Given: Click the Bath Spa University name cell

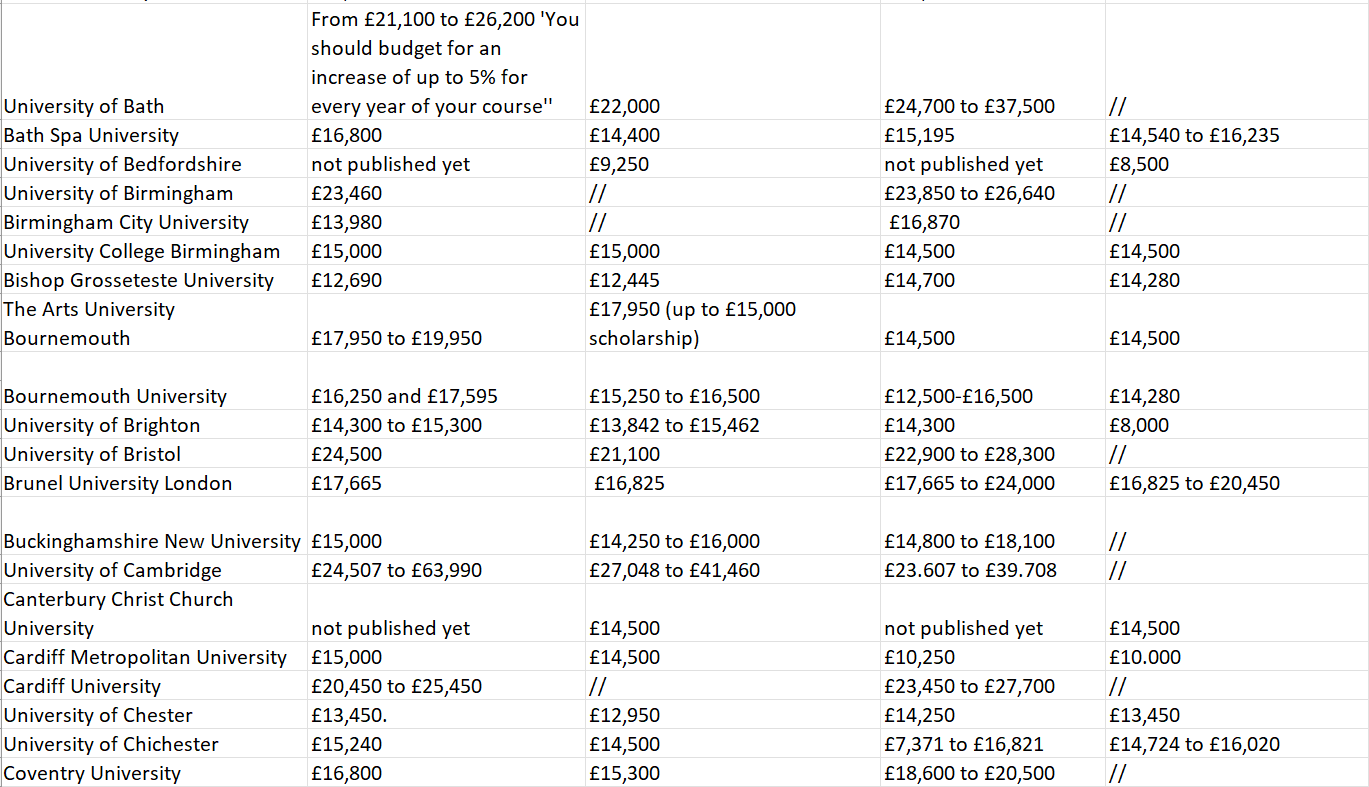Looking at the screenshot, I should [91, 135].
